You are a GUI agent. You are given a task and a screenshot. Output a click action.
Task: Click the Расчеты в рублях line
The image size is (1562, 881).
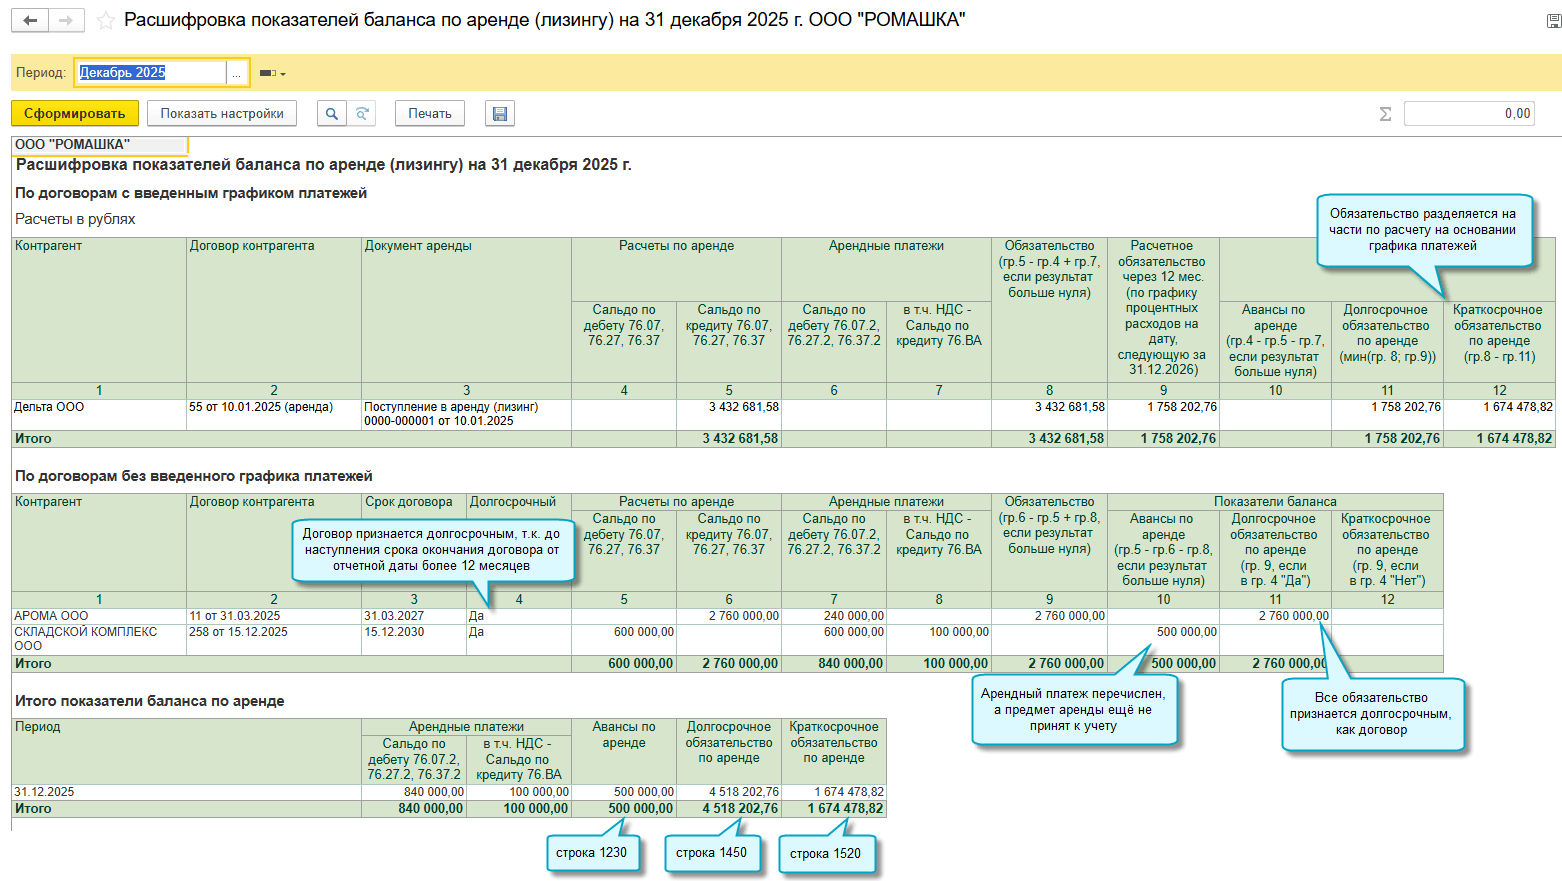point(75,219)
